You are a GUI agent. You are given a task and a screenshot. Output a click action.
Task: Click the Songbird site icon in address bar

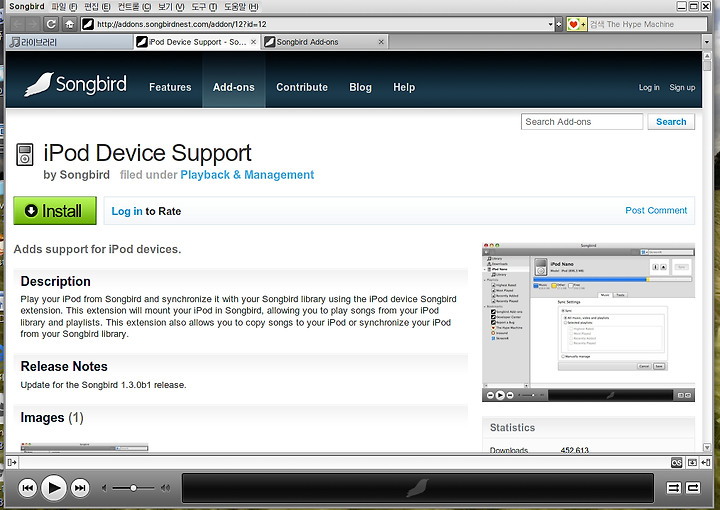(88, 24)
